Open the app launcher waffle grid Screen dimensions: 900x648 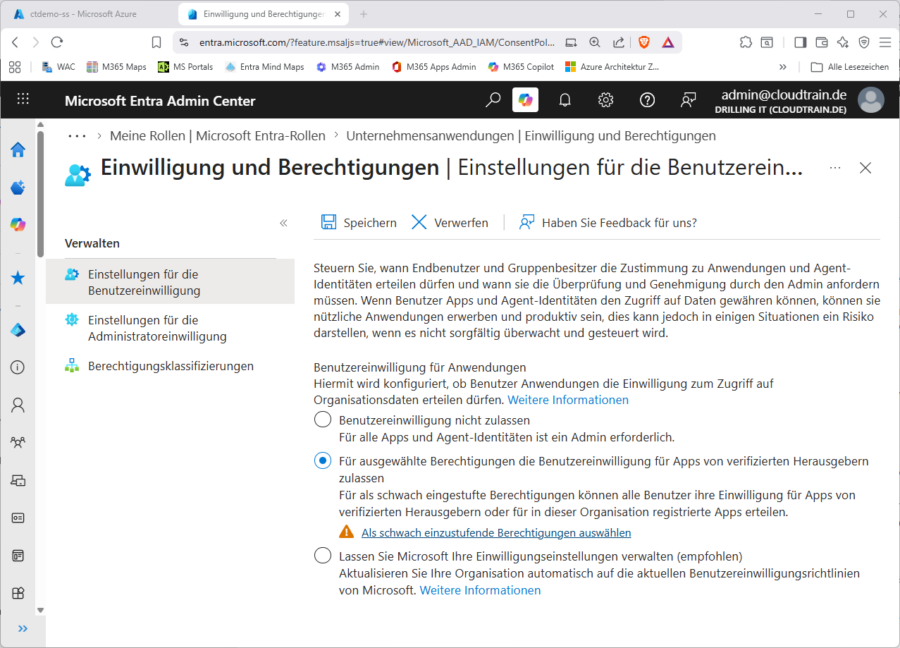pos(23,99)
